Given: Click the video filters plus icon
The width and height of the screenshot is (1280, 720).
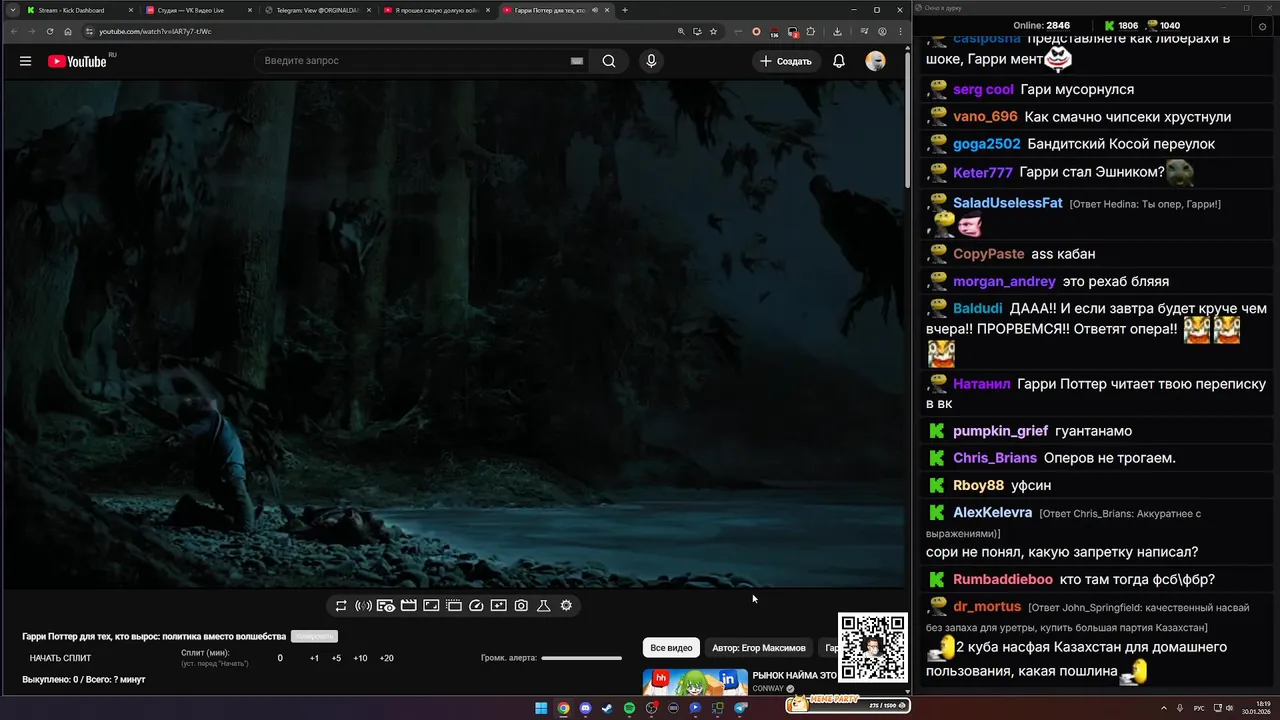Looking at the screenshot, I should click(x=498, y=606).
